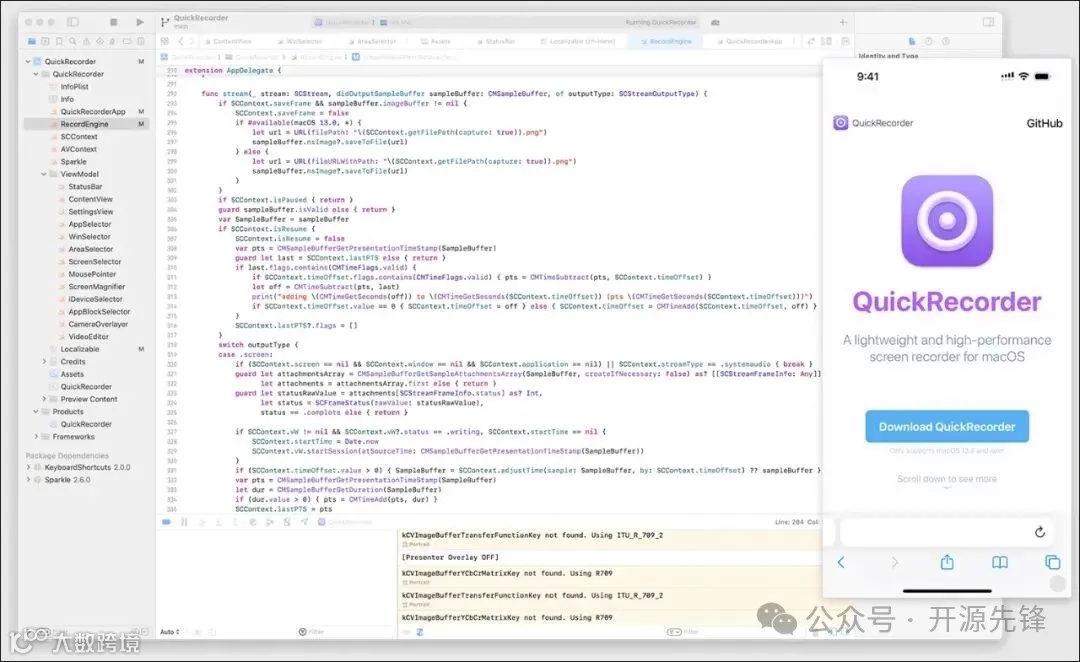Viewport: 1080px width, 662px height.
Task: Expand KeyboardShortcuts 2.0.0 package
Action: tap(28, 467)
